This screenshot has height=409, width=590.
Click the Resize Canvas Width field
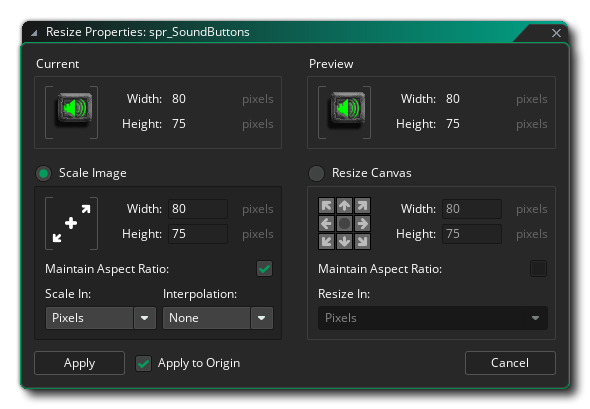click(472, 209)
